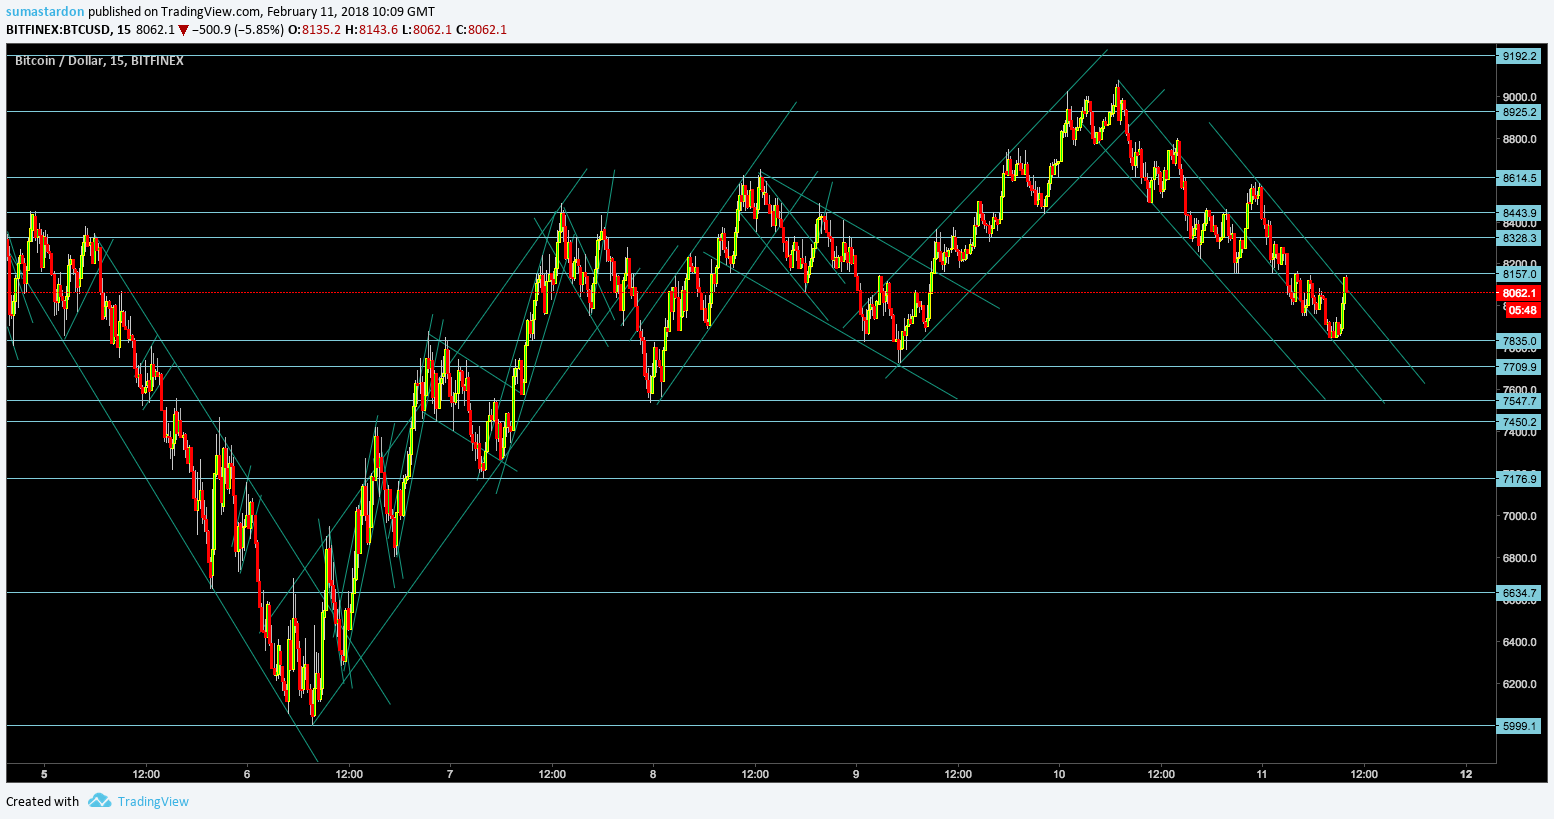
Task: Select the 8925.2 price level label
Action: tap(1518, 112)
